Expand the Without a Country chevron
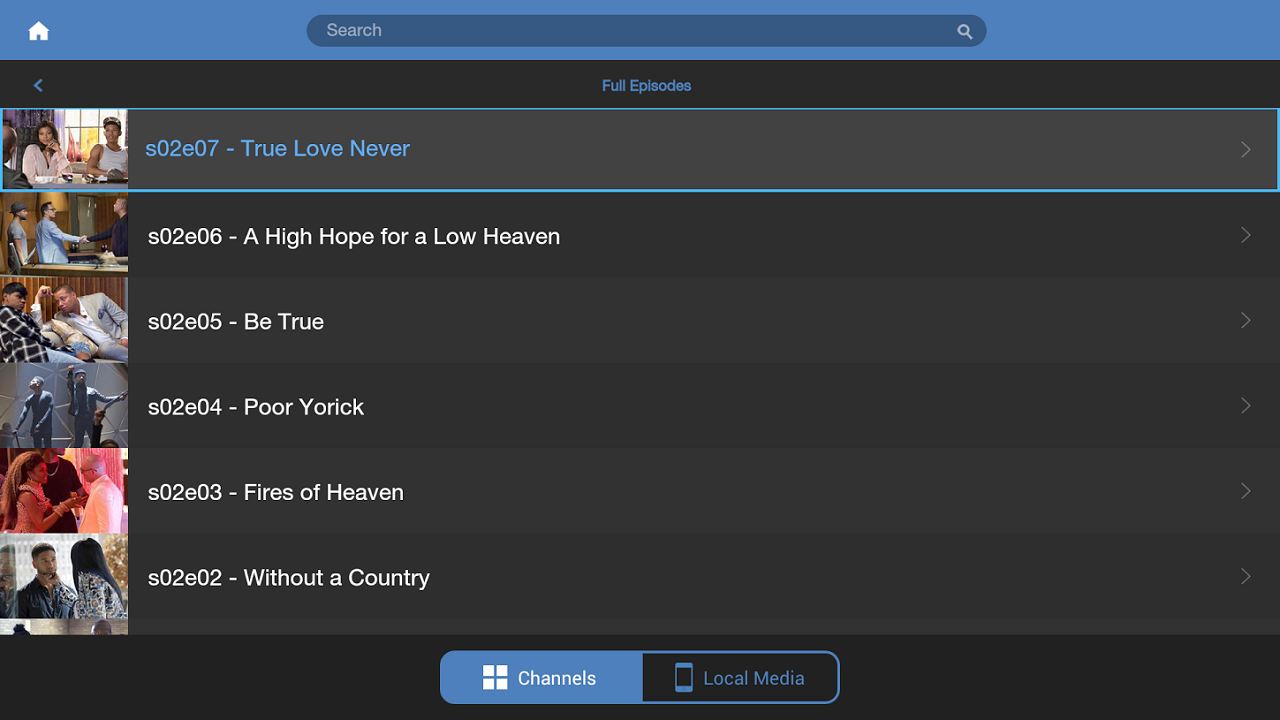This screenshot has height=720, width=1280. (x=1246, y=576)
